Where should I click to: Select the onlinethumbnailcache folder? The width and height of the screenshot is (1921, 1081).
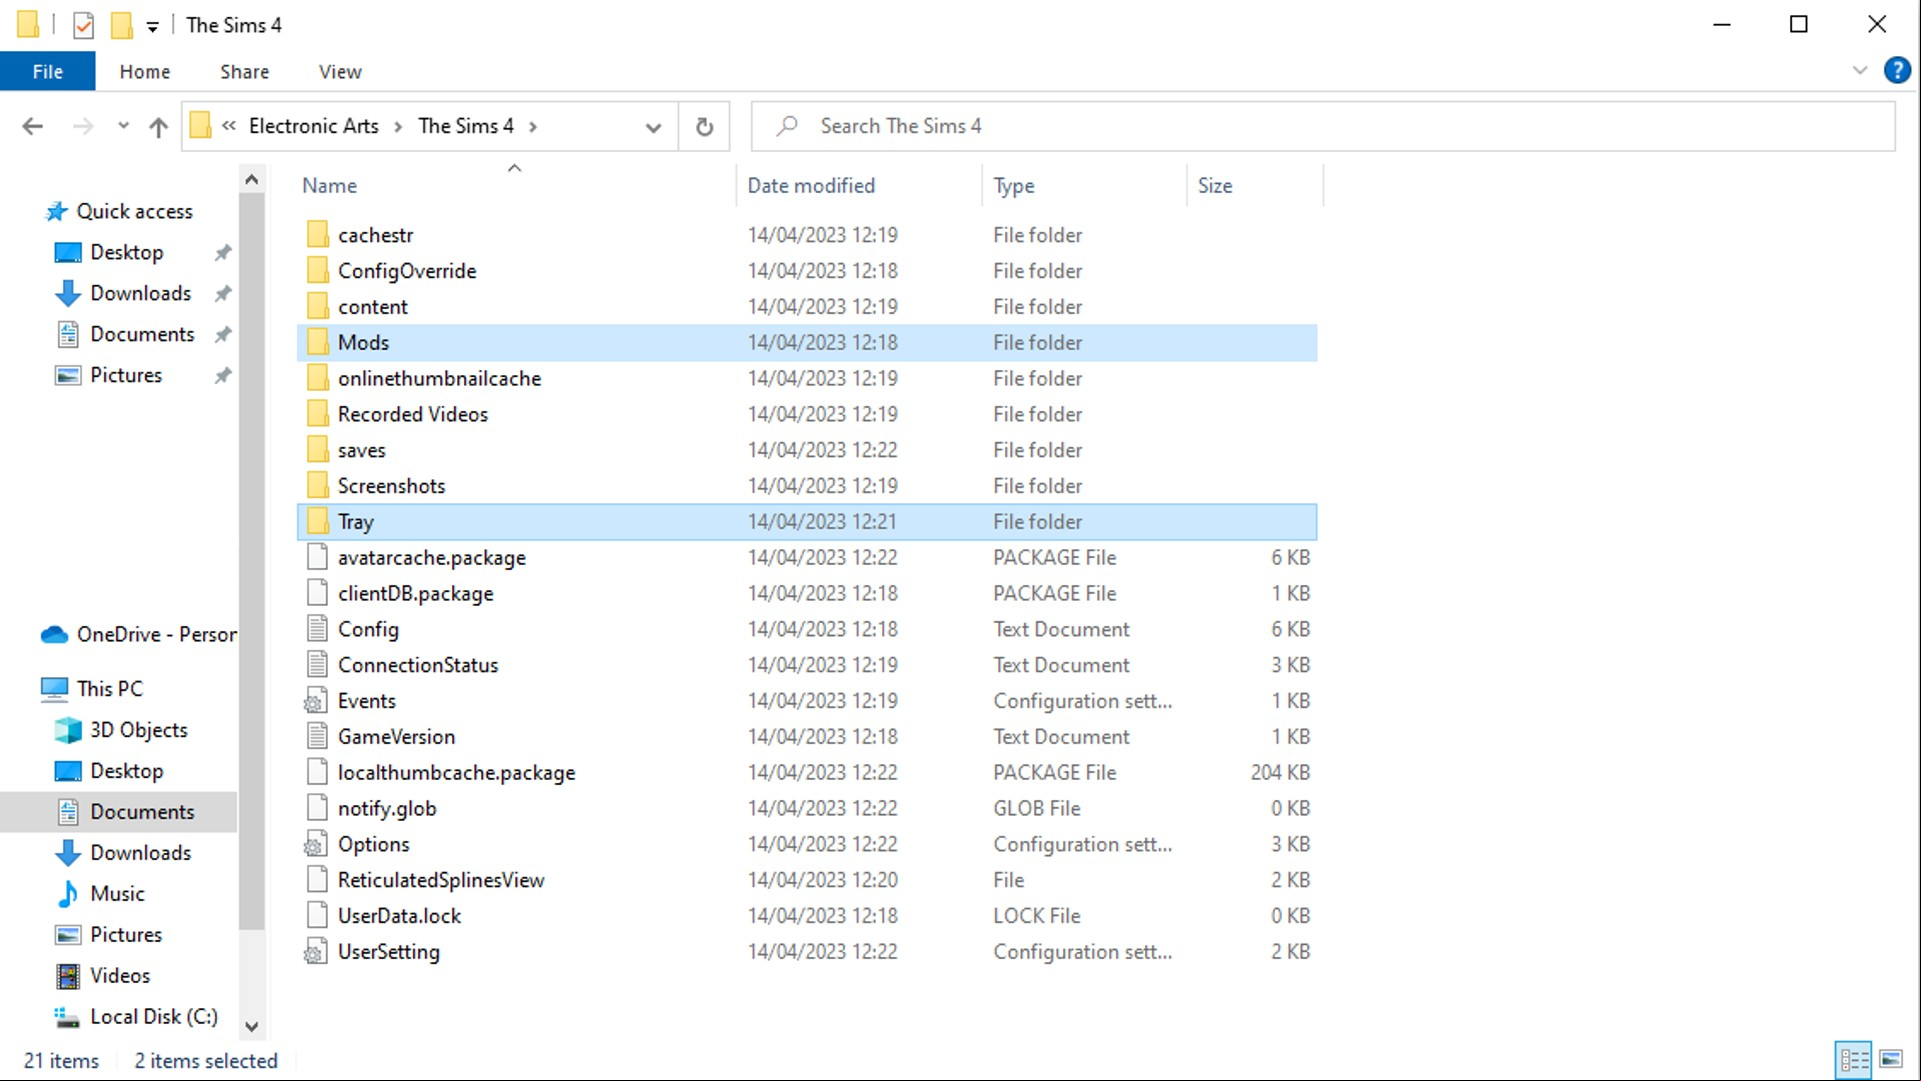(807, 378)
